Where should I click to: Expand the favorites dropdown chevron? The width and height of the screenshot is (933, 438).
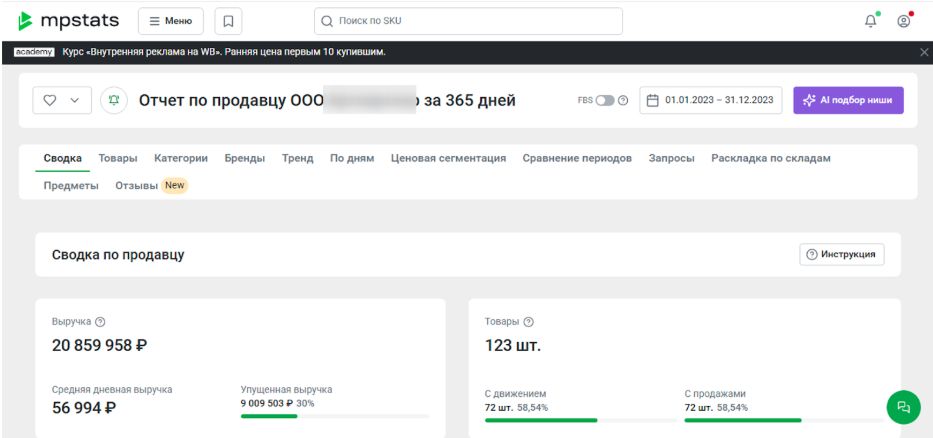[x=74, y=100]
